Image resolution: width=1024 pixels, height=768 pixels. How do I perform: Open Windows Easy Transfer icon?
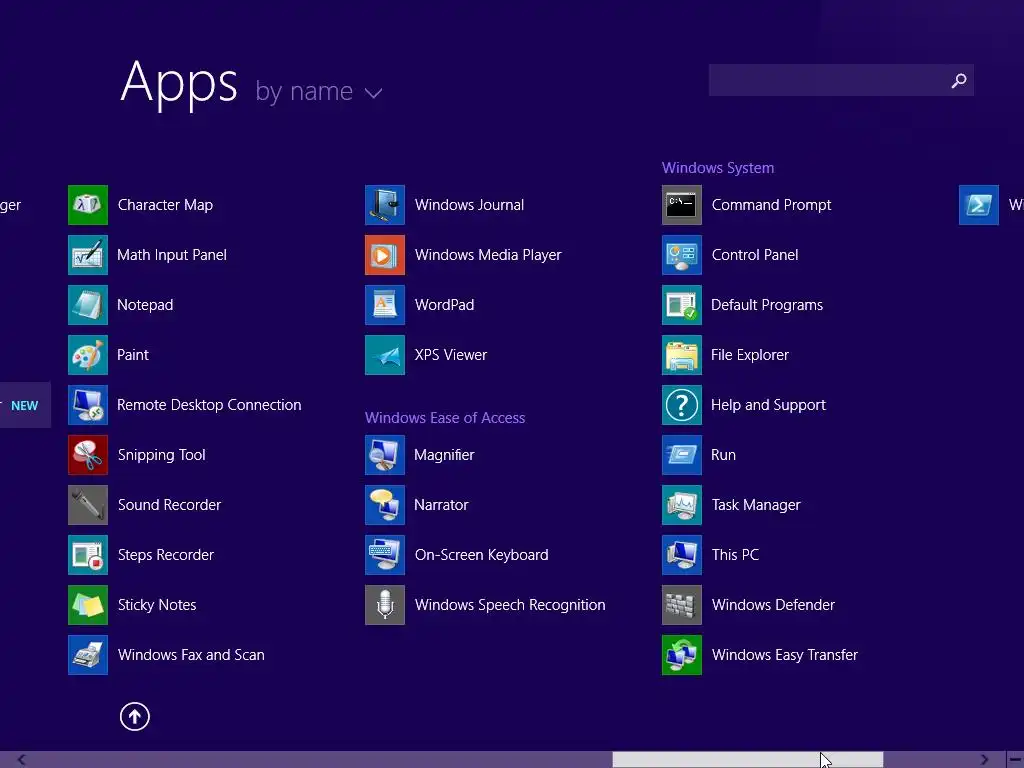point(682,654)
